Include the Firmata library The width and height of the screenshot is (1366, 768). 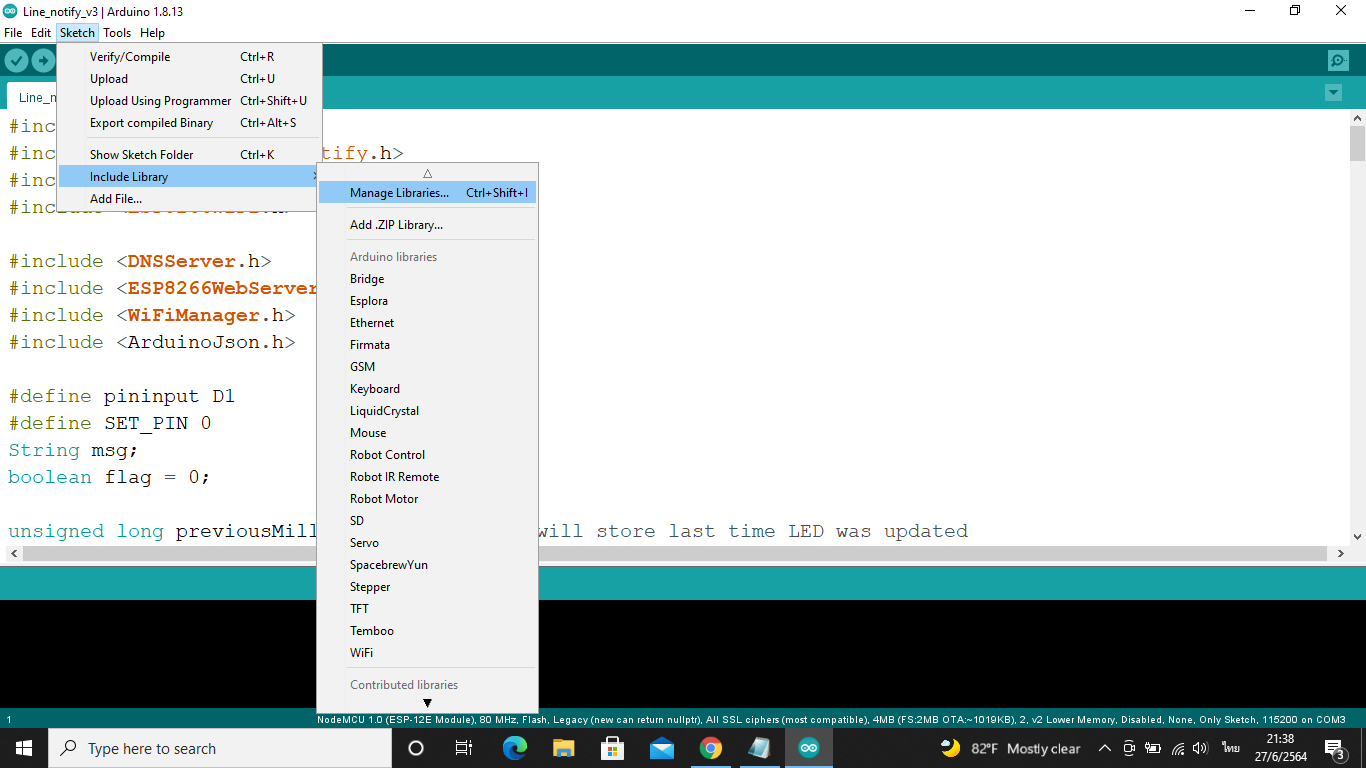(427, 345)
